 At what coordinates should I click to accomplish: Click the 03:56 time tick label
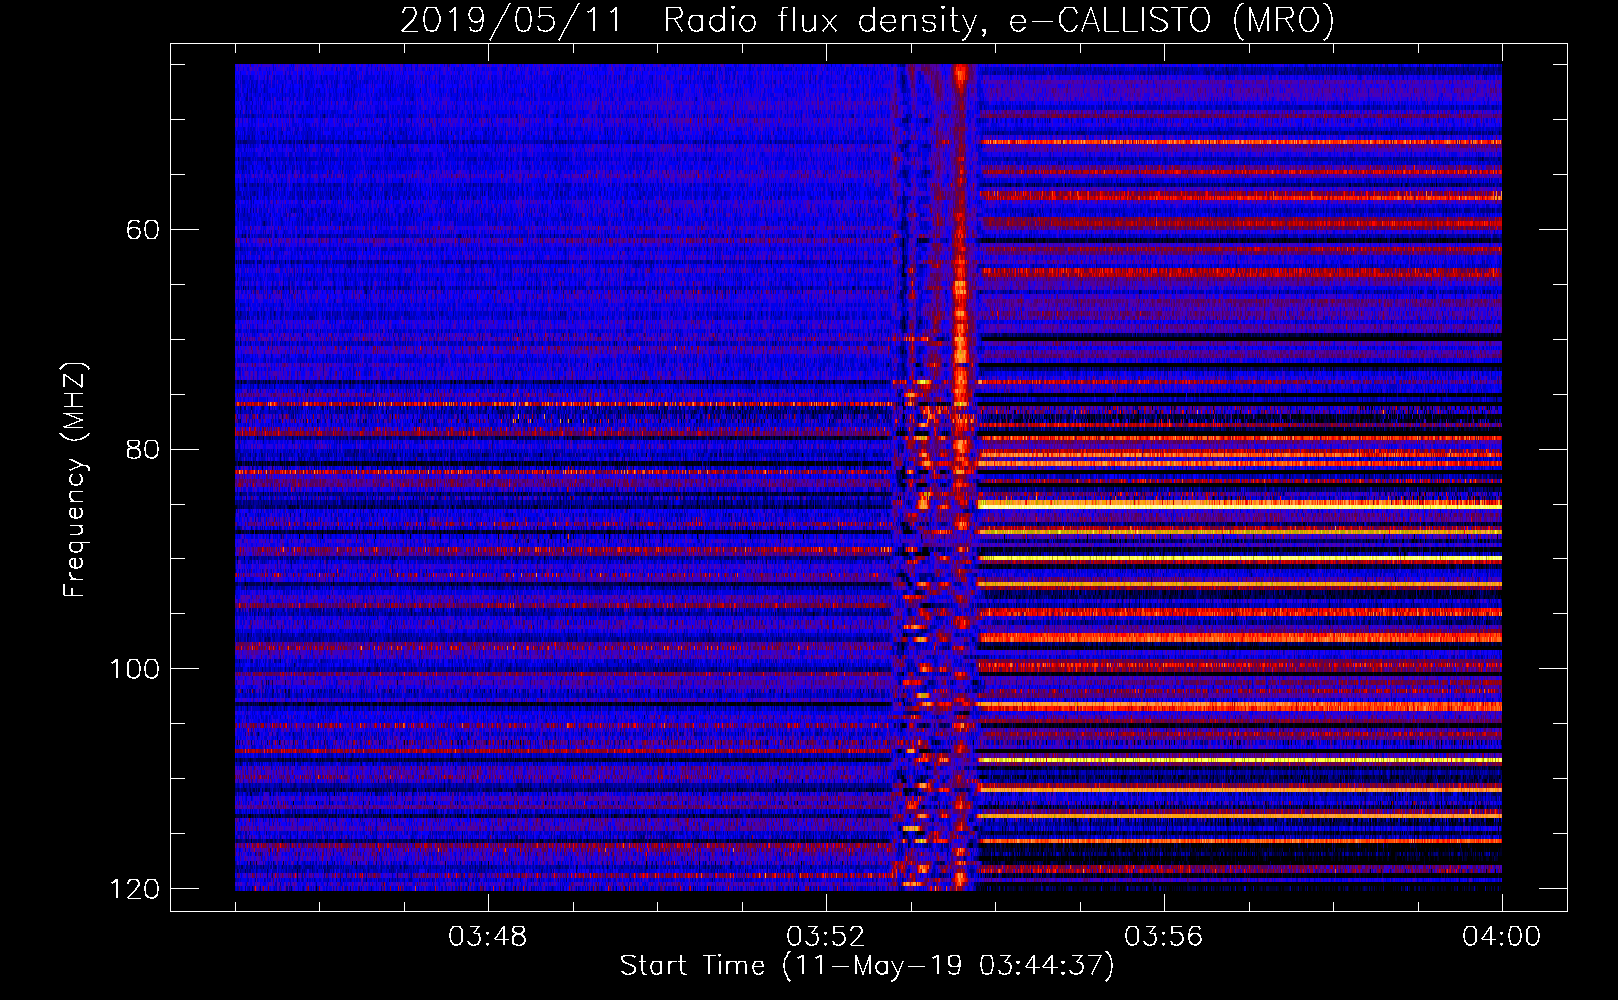[1163, 937]
